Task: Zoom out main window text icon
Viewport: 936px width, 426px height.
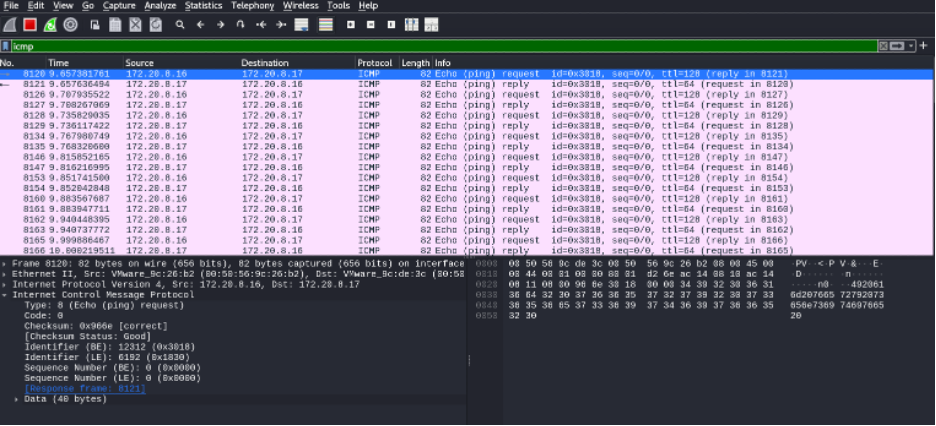Action: (371, 25)
